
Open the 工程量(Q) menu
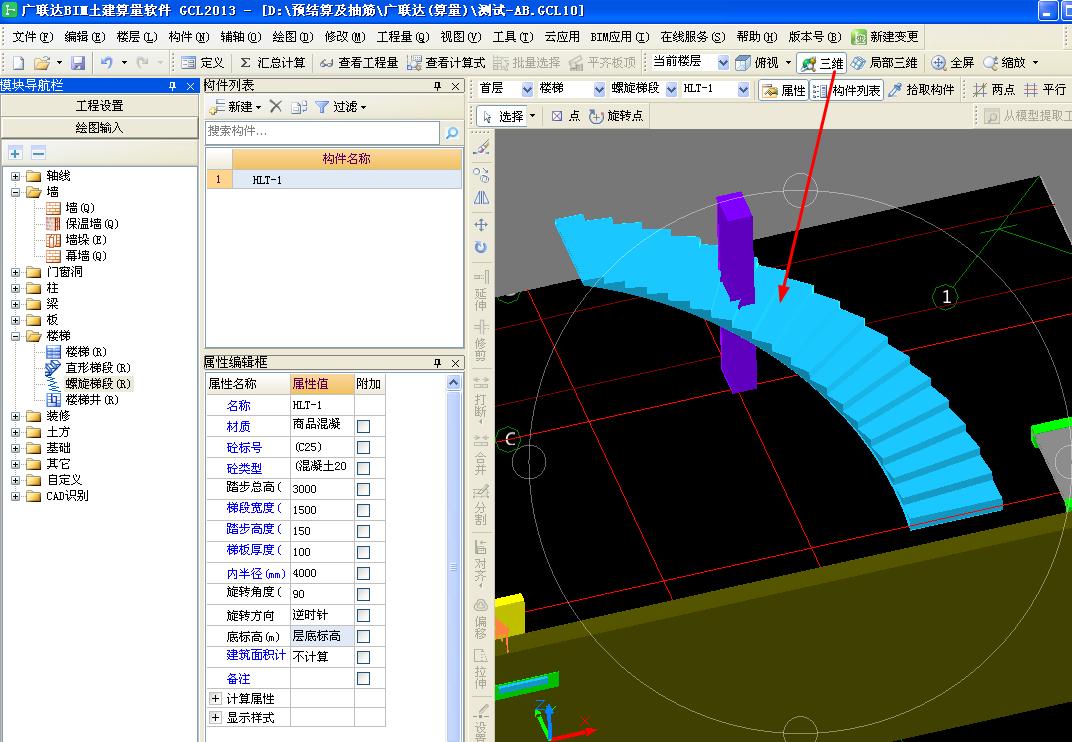pos(403,37)
